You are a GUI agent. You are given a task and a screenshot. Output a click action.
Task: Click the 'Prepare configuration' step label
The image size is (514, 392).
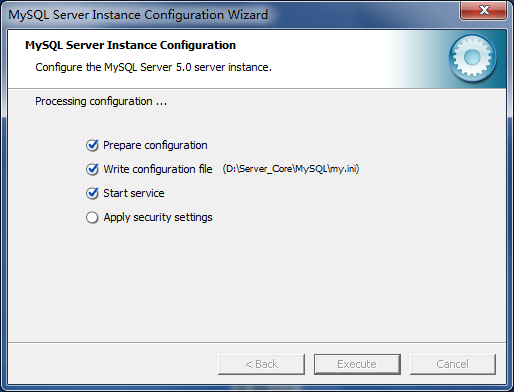click(x=155, y=146)
